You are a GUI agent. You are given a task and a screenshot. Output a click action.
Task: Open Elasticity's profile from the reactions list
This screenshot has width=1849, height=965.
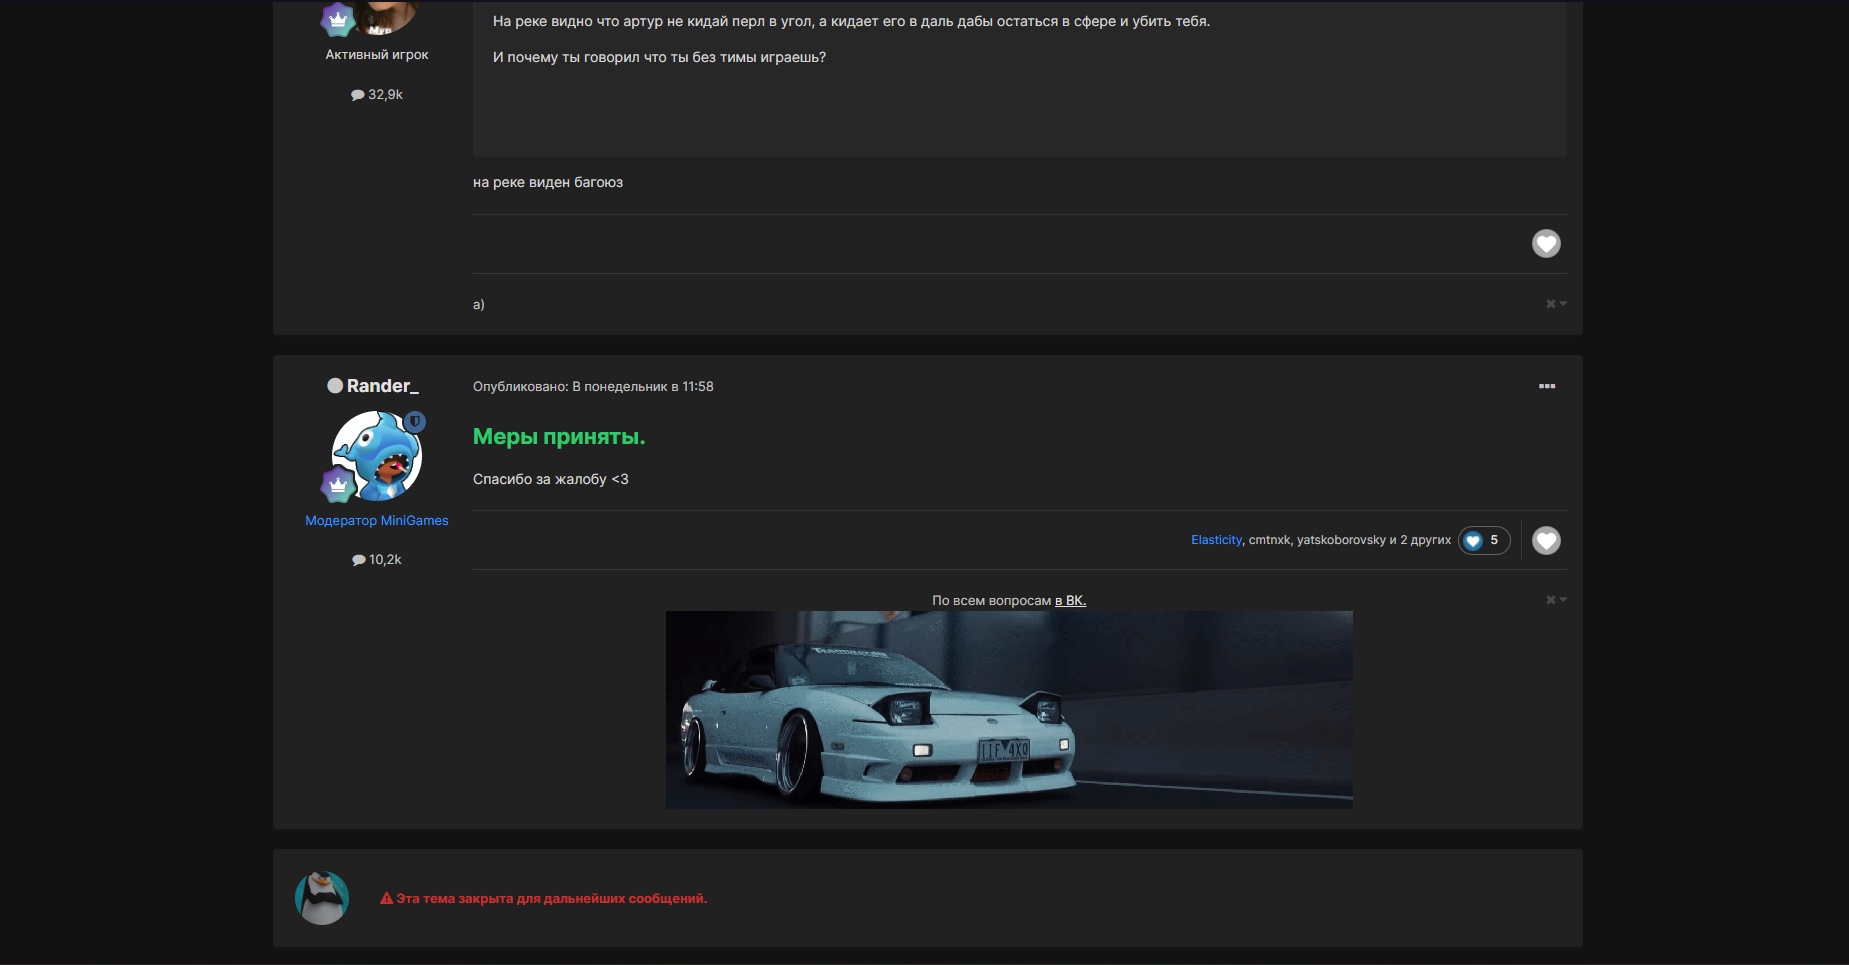point(1215,540)
